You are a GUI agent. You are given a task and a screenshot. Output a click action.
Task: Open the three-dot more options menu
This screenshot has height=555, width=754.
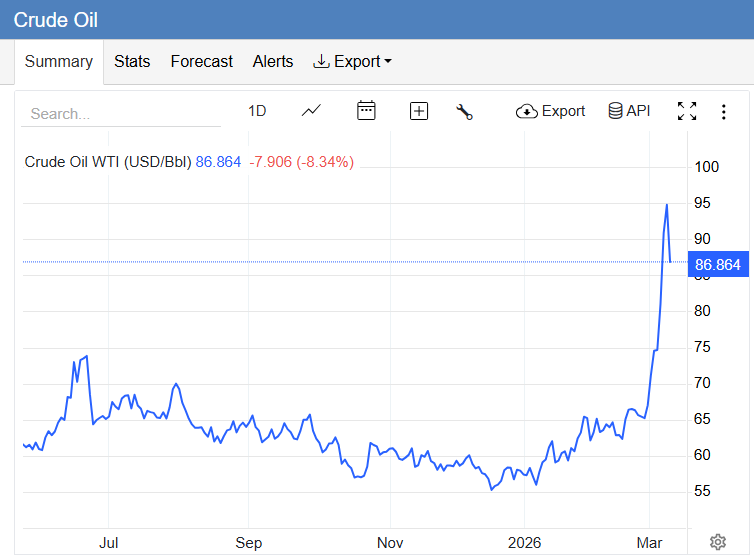[x=724, y=111]
